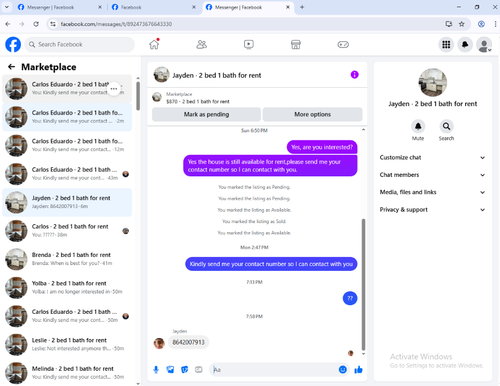This screenshot has height=386, width=500.
Task: Open the Friends icon in top navigation
Action: [x=201, y=44]
